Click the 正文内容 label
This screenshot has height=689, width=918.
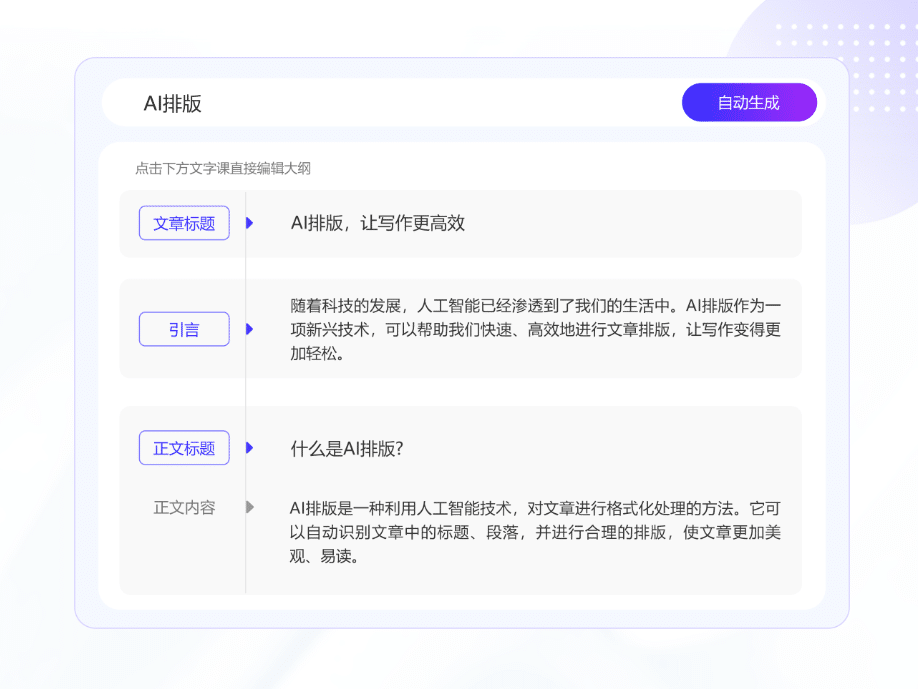184,507
